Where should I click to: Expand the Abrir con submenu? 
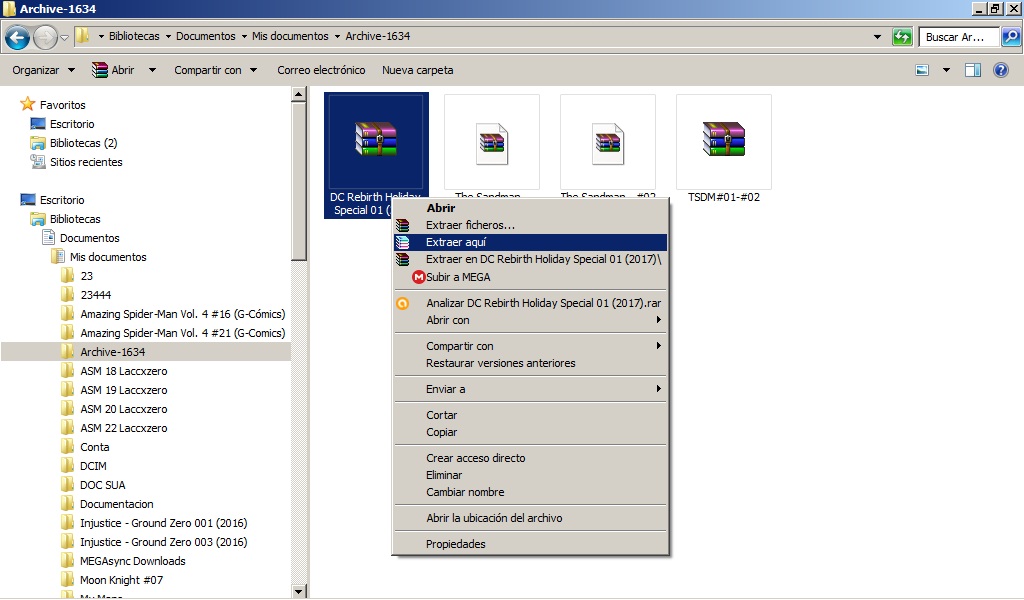coord(530,320)
